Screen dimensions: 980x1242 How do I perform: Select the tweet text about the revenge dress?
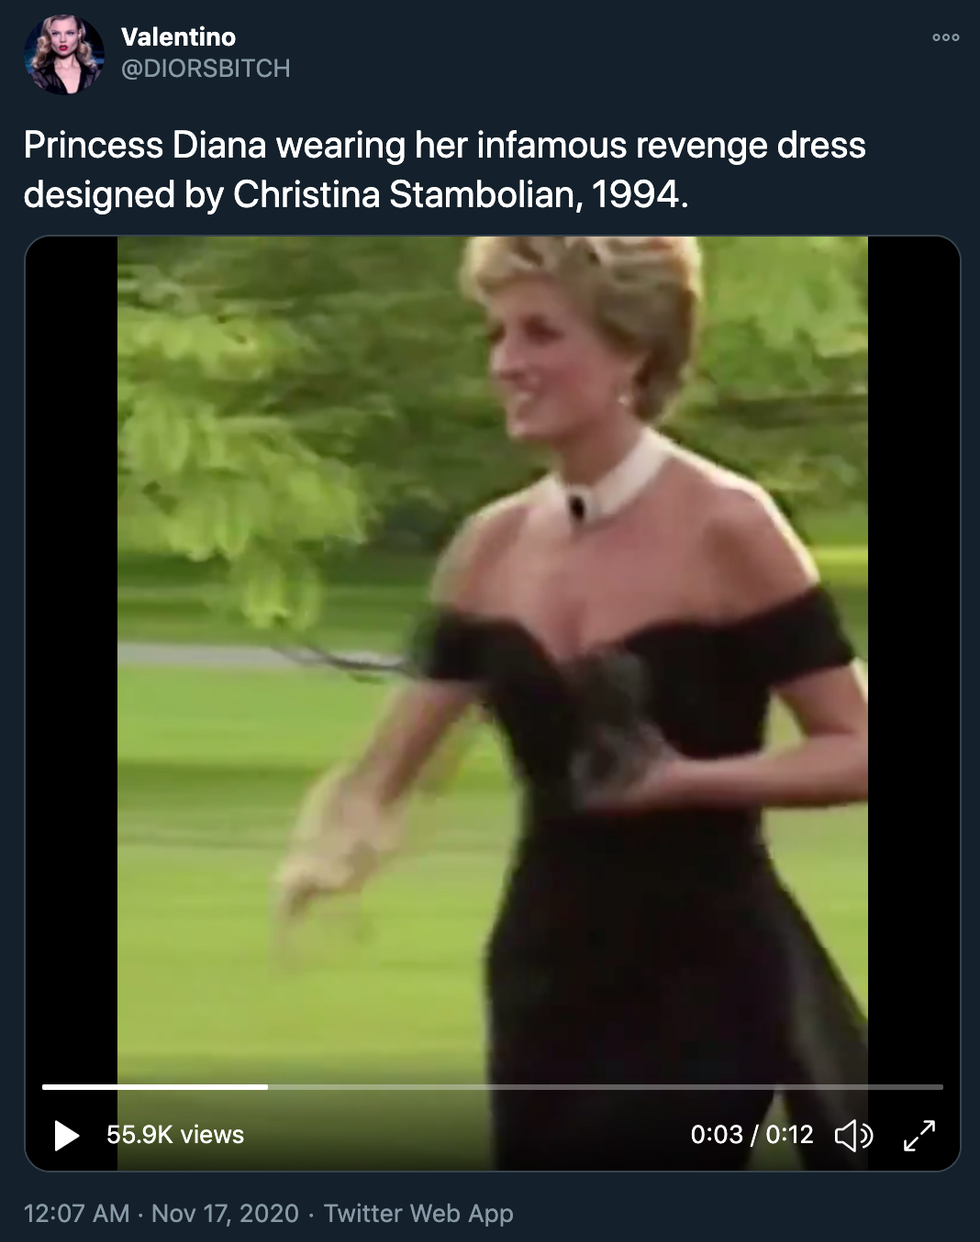click(x=444, y=169)
